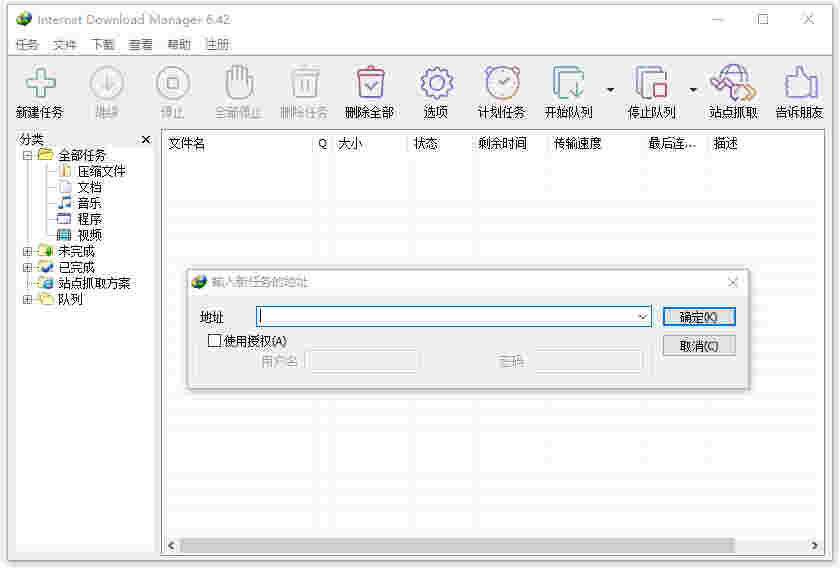Click the 删除全部 toolbar icon
The width and height of the screenshot is (840, 568).
click(371, 83)
